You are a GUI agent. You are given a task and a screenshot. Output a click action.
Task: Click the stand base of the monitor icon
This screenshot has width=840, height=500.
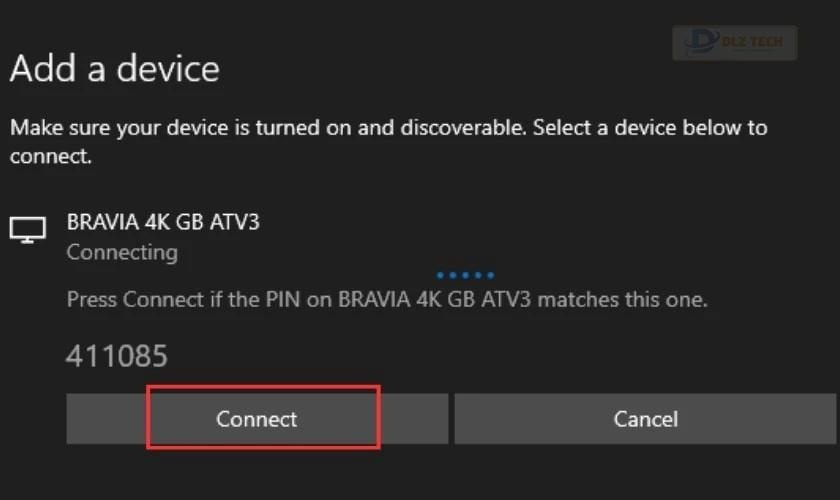[28, 242]
